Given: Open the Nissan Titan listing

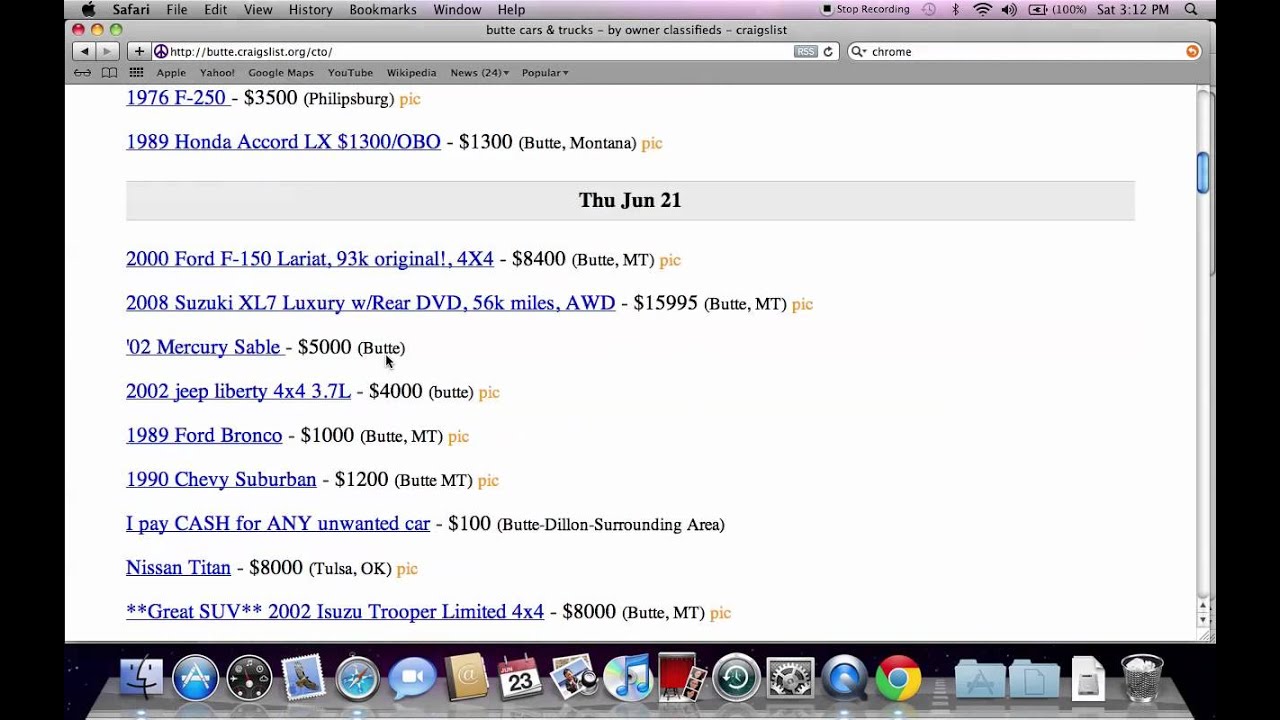Looking at the screenshot, I should click(178, 567).
